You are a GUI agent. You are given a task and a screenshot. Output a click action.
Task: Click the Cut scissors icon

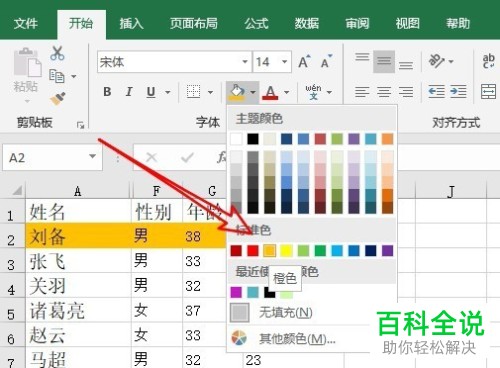tap(57, 53)
